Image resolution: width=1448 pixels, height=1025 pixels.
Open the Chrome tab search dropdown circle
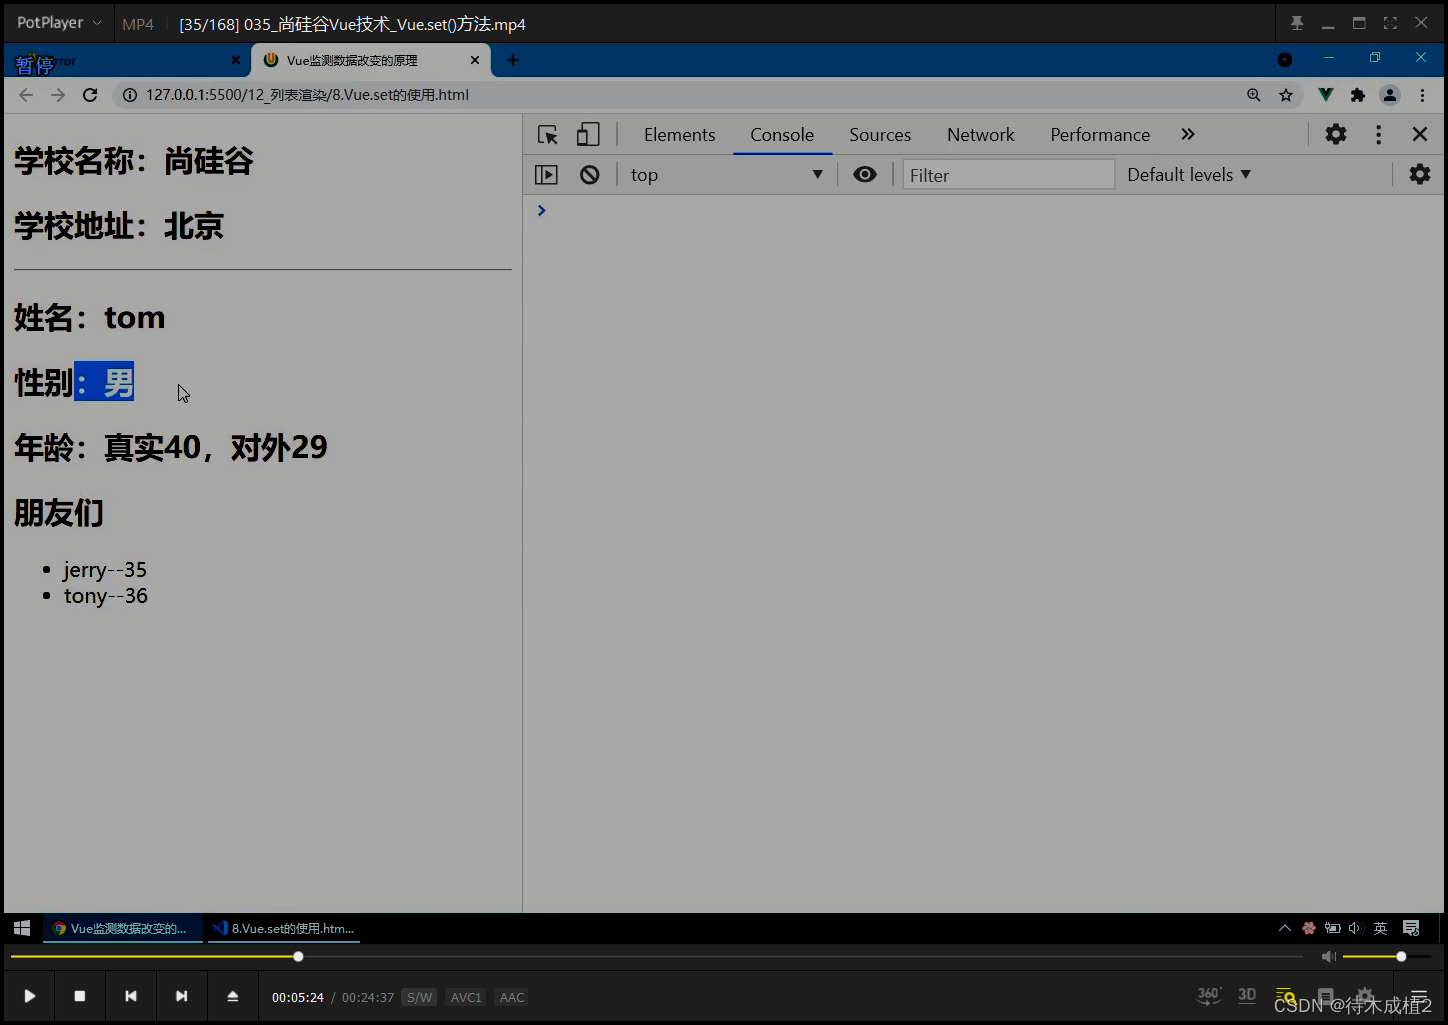1285,60
